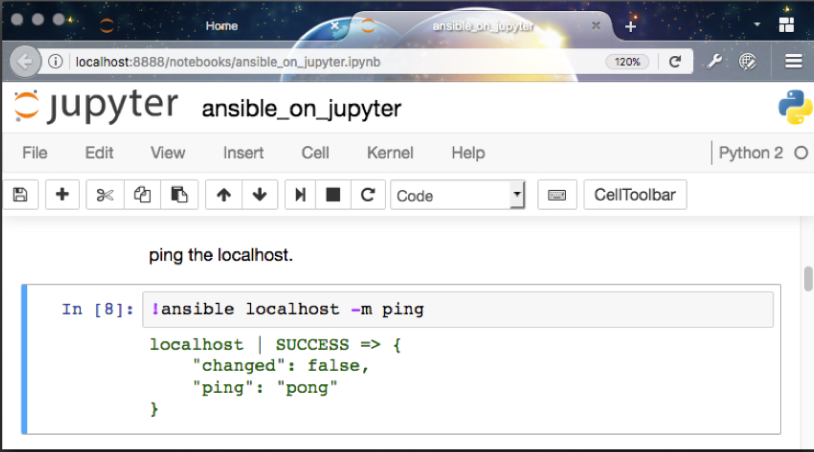Open the Help menu
This screenshot has width=814, height=452.
468,153
